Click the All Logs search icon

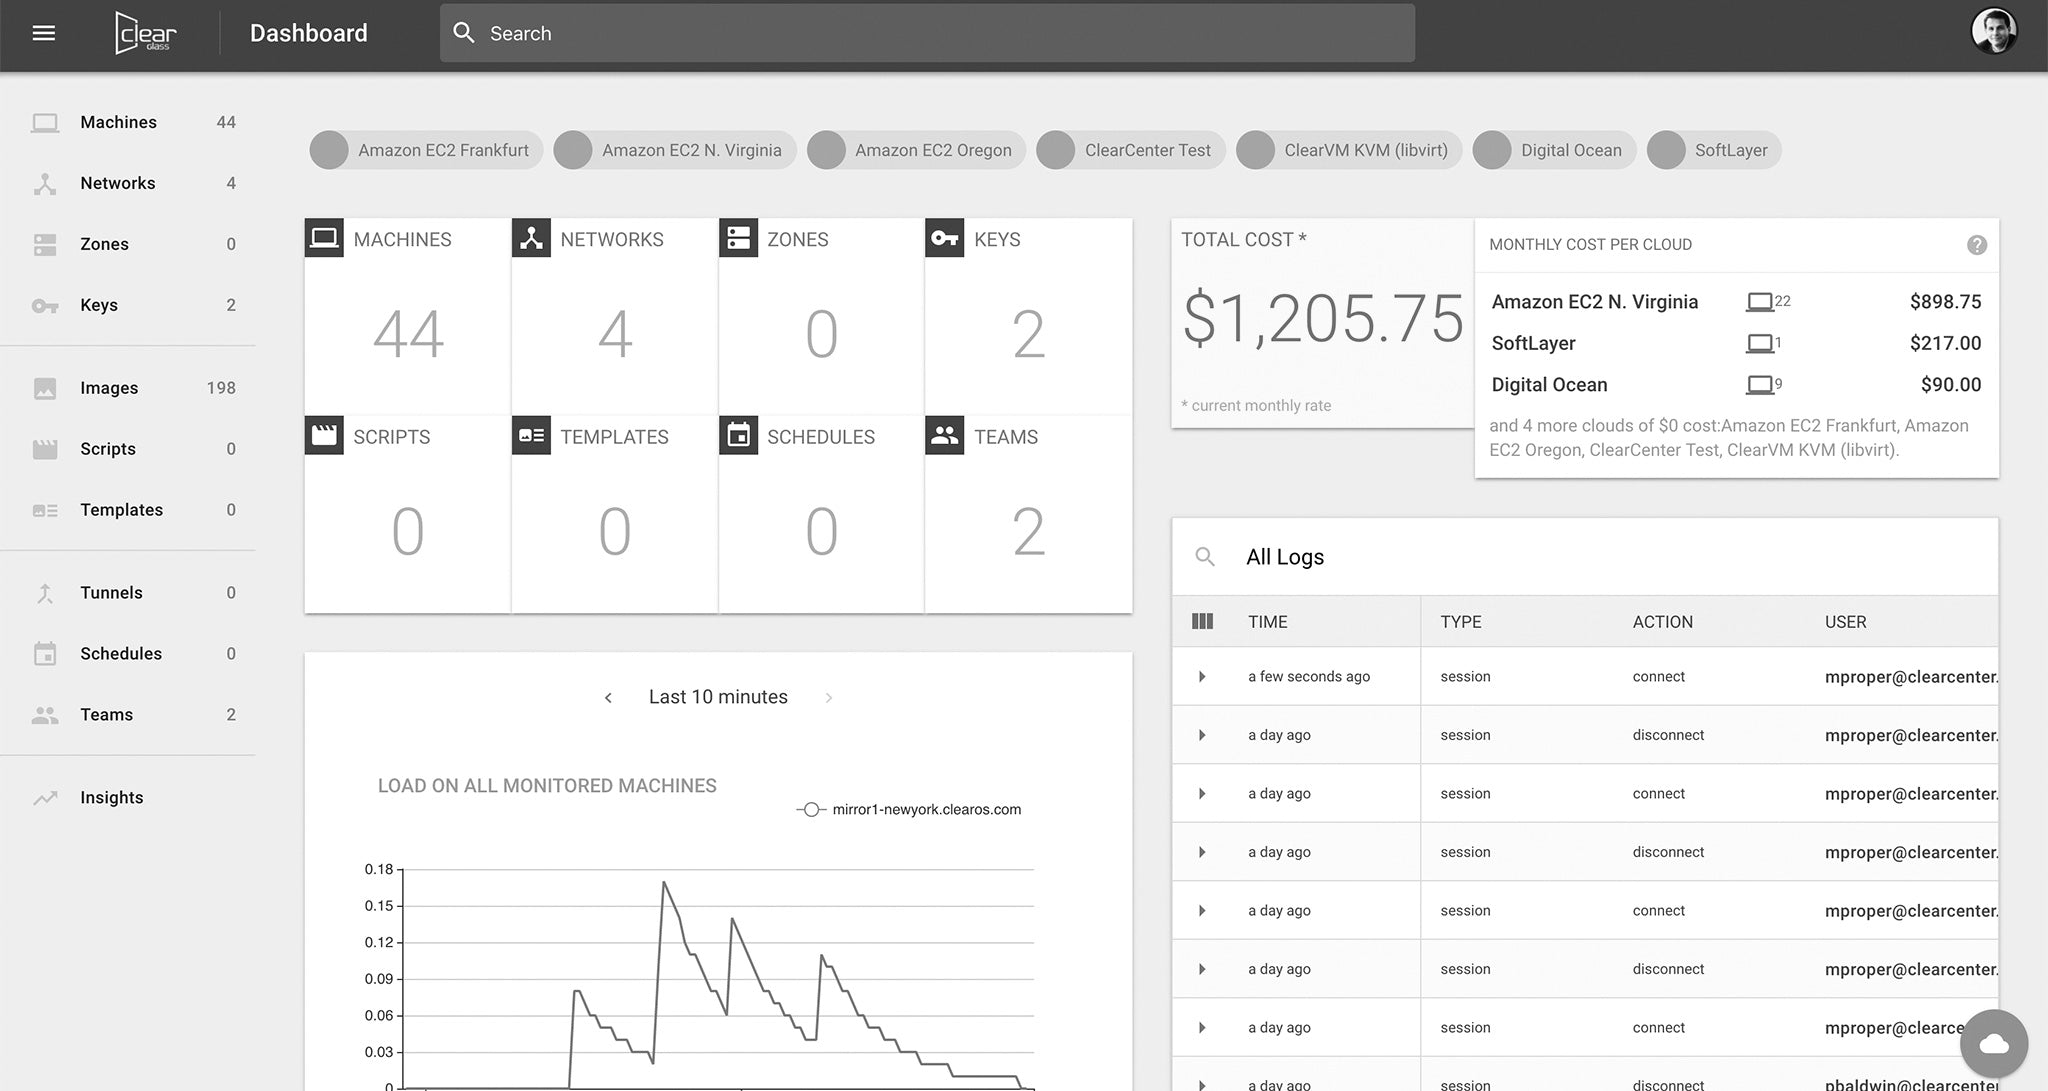click(1205, 557)
